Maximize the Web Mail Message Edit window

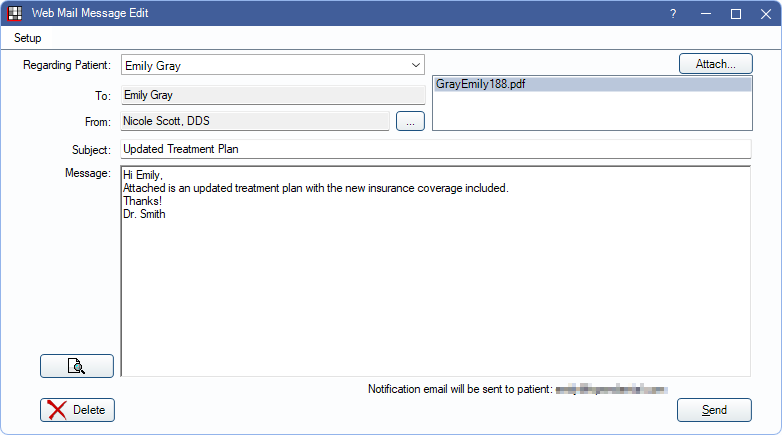[x=736, y=14]
